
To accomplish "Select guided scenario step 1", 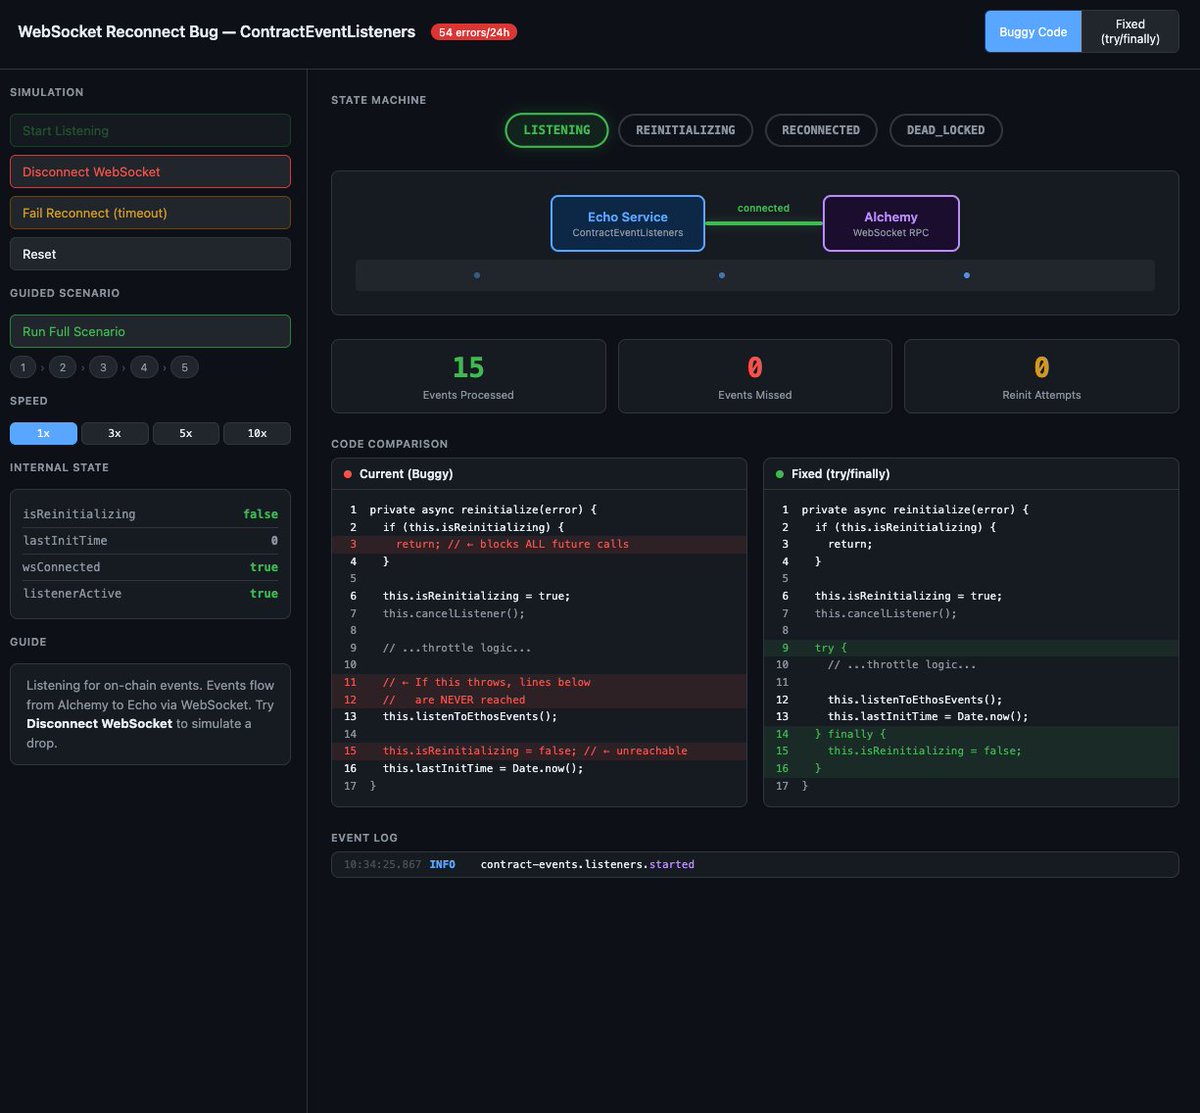I will pyautogui.click(x=24, y=367).
